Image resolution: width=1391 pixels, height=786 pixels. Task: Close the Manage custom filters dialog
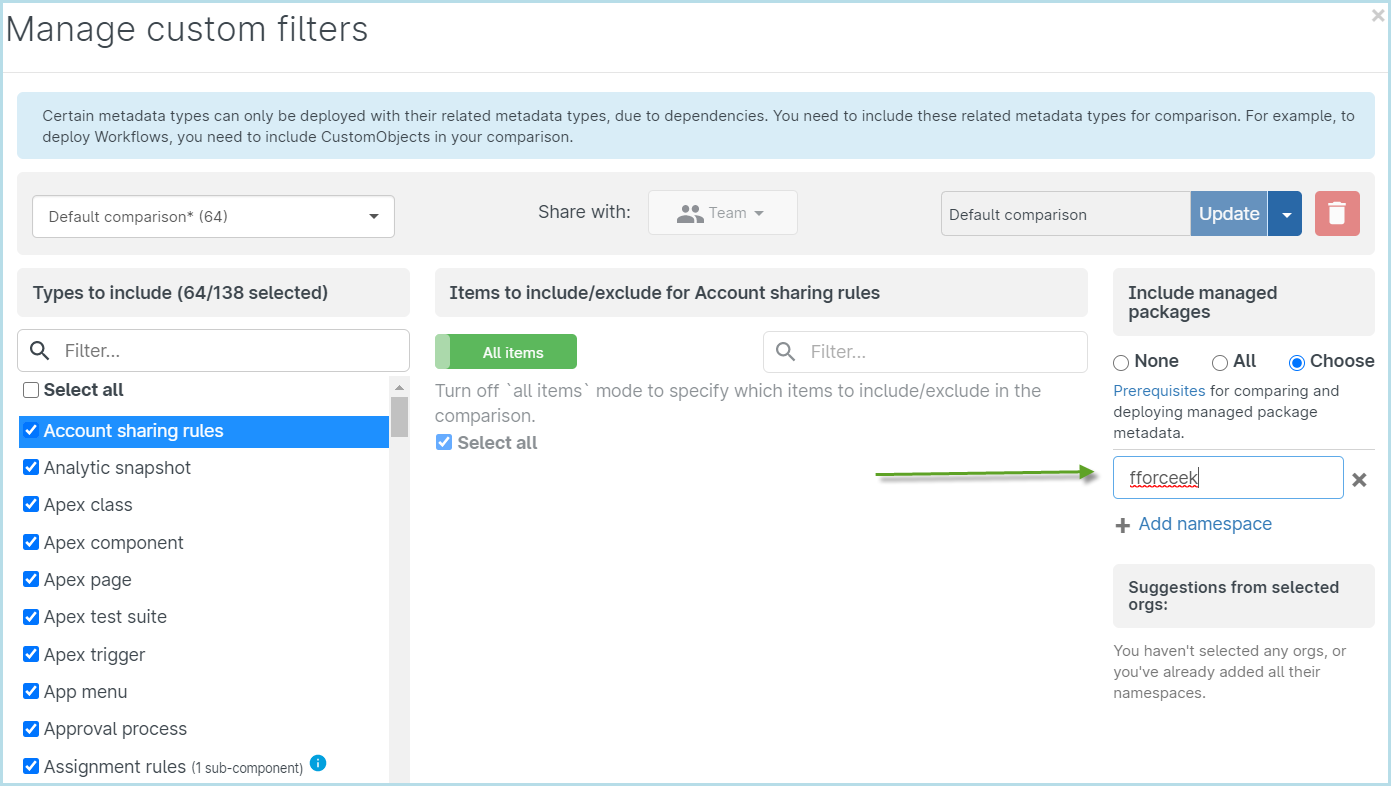(x=1378, y=15)
